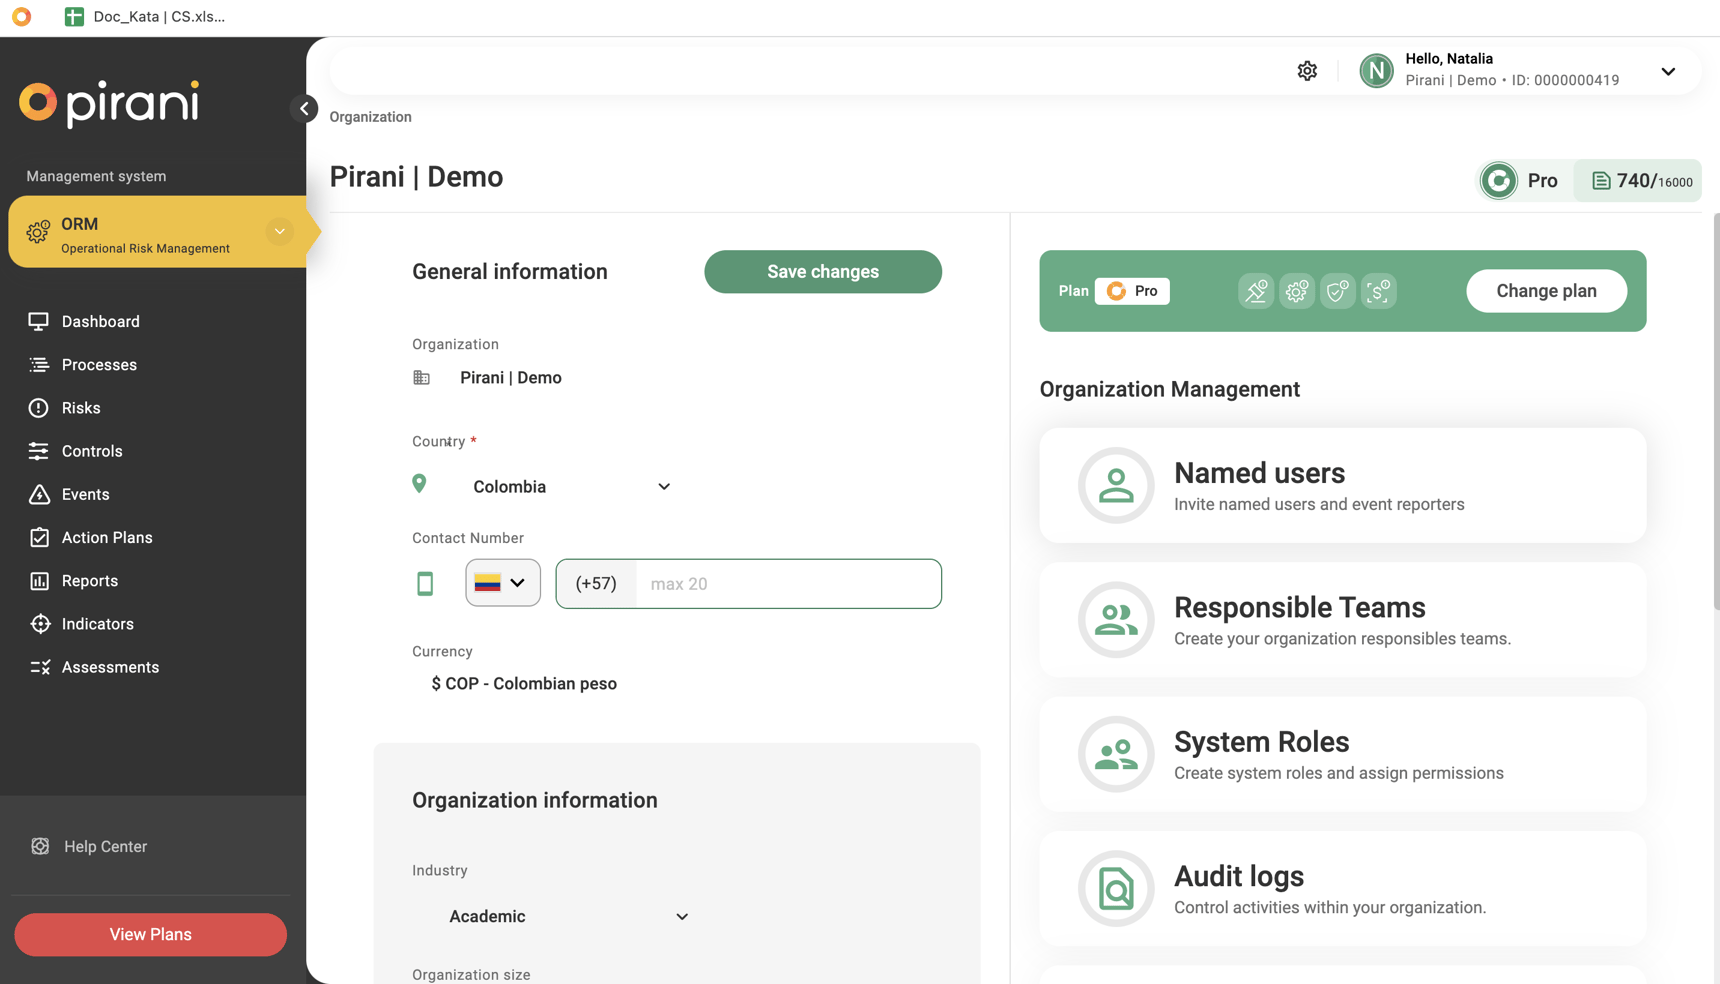
Task: Click the $ COP - Colombian peso text
Action: [x=524, y=684]
